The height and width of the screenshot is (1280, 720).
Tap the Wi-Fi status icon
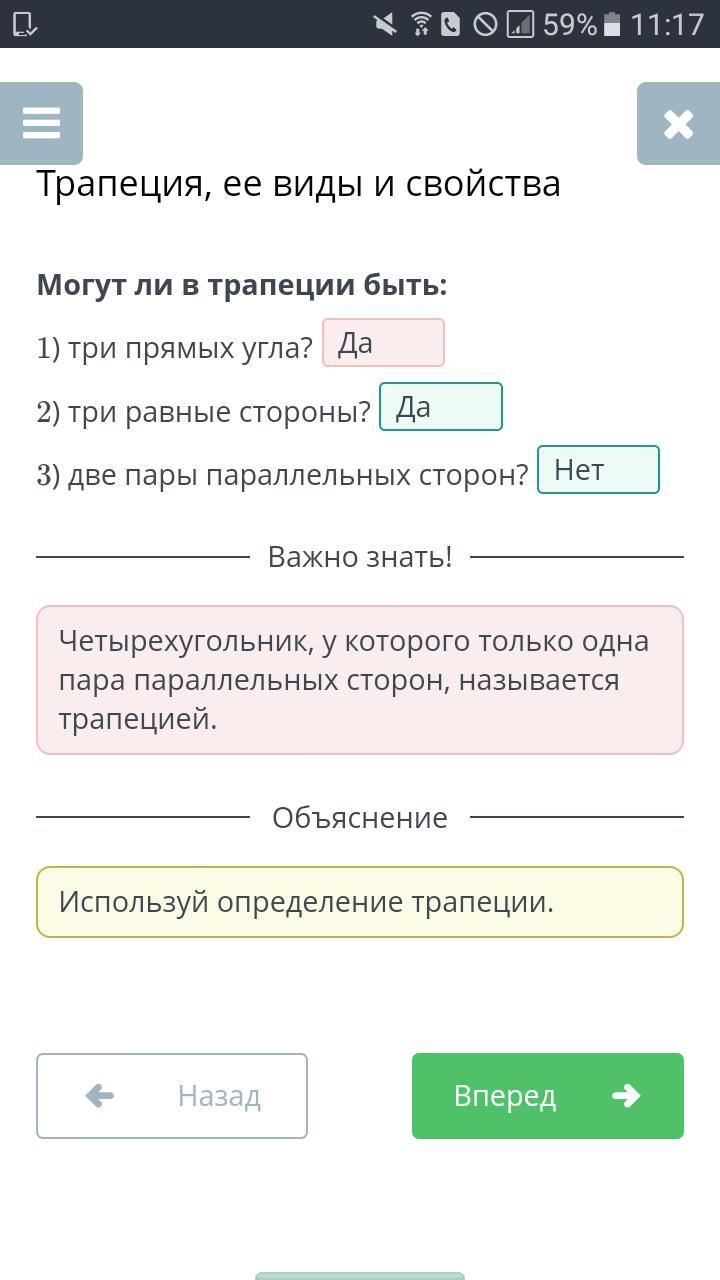(421, 24)
